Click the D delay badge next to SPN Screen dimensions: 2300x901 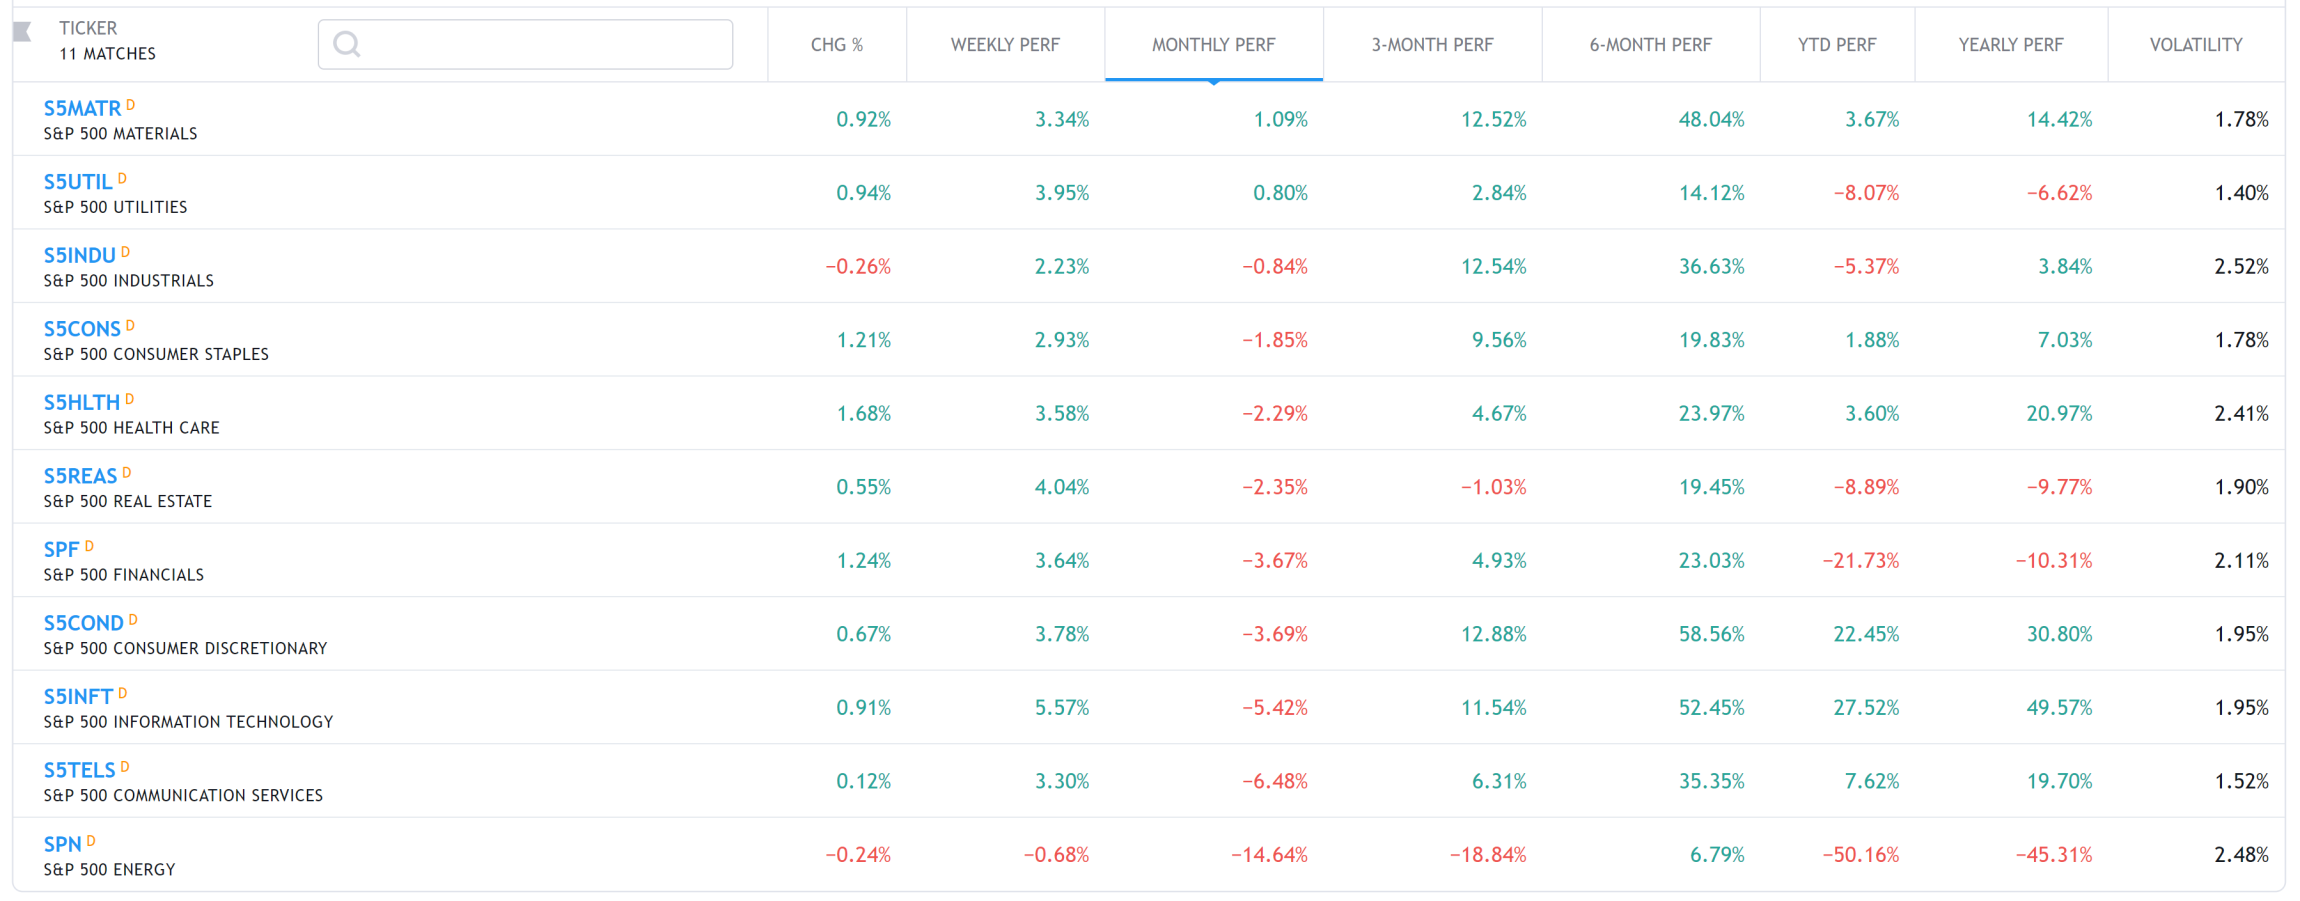(x=91, y=840)
